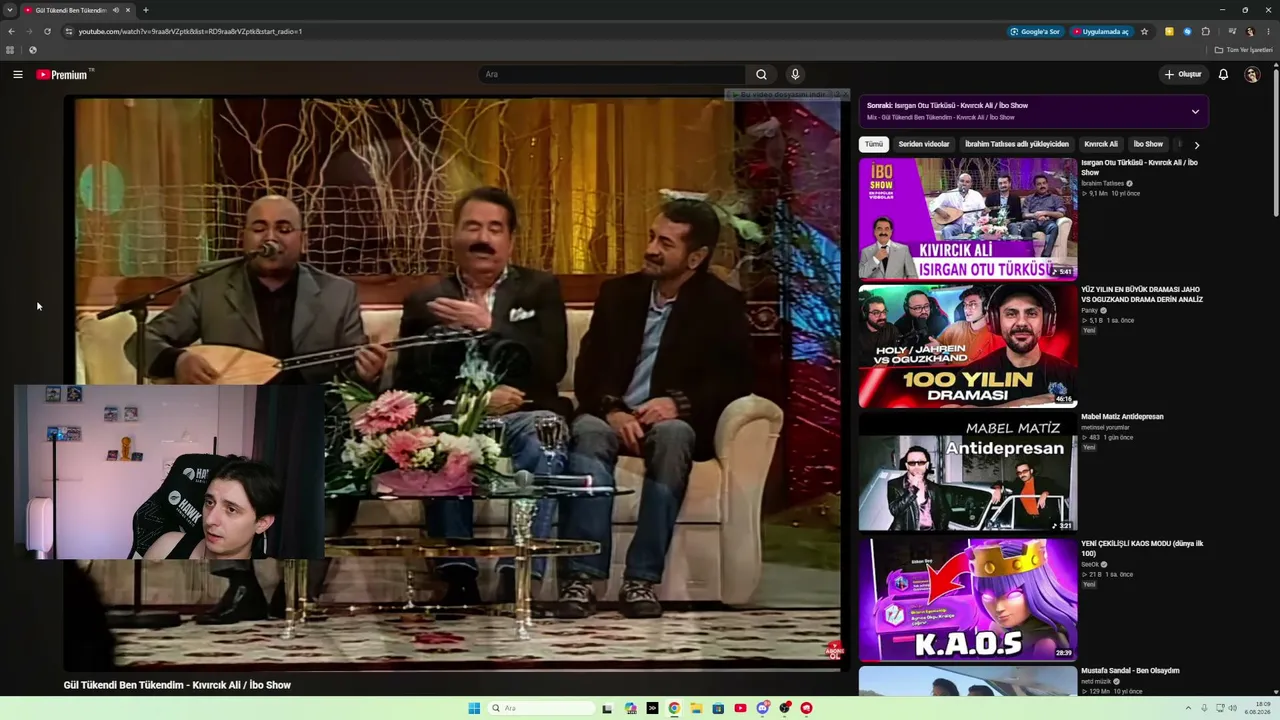
Task: Open the Tüm Yer İşaretleri folder
Action: (1243, 49)
